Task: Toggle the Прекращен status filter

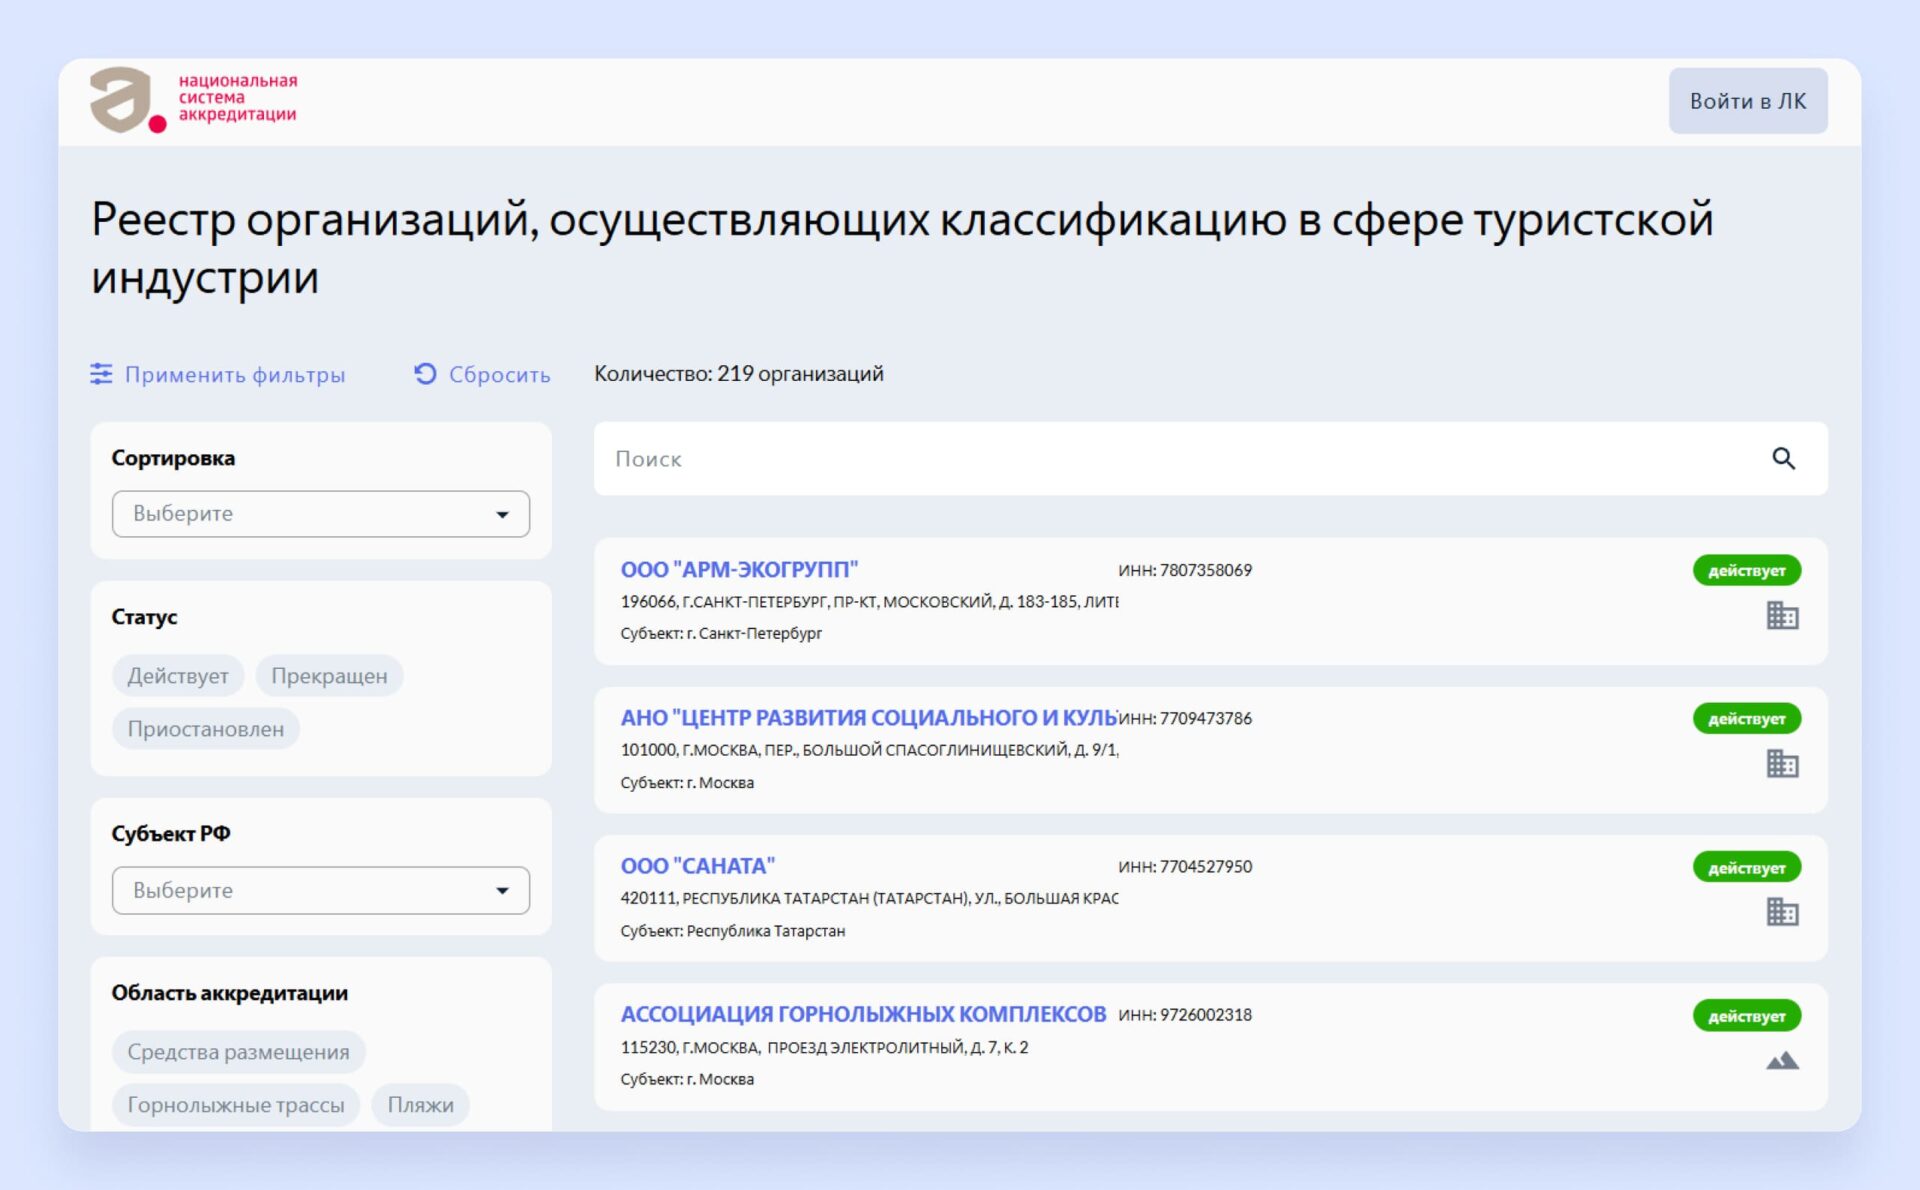Action: click(329, 676)
